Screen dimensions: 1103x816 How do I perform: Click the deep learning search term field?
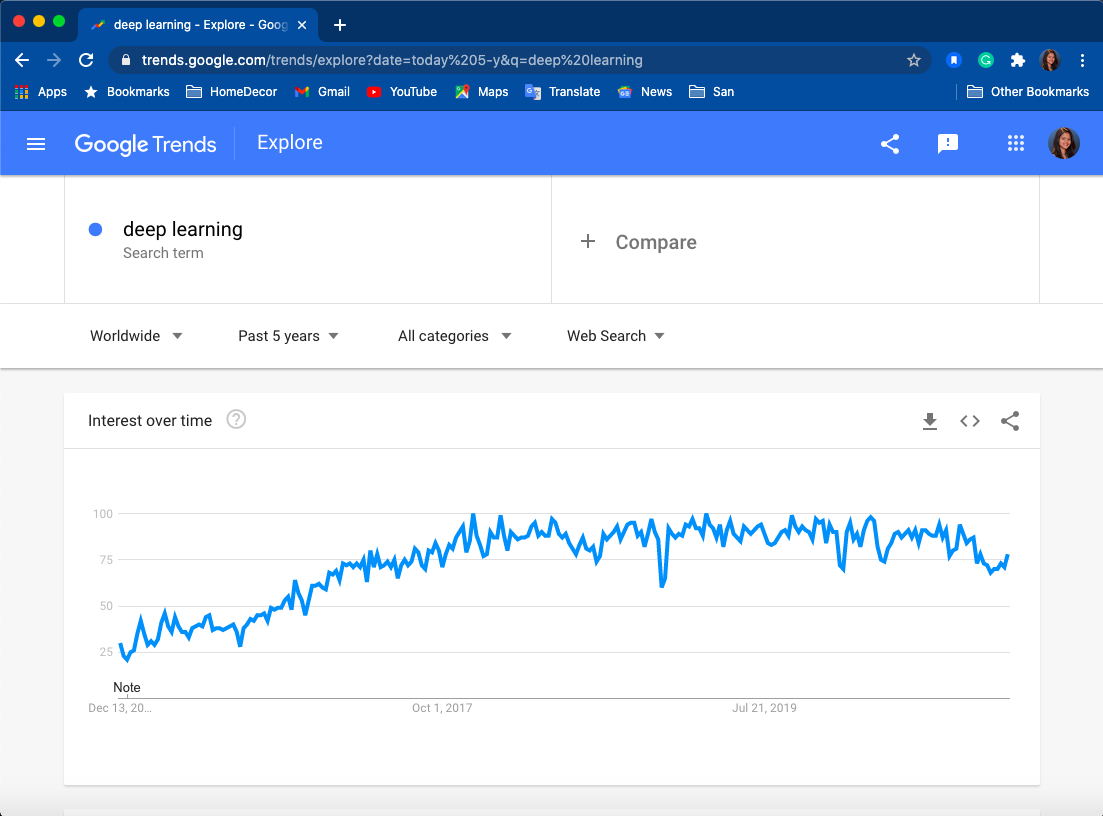[308, 240]
